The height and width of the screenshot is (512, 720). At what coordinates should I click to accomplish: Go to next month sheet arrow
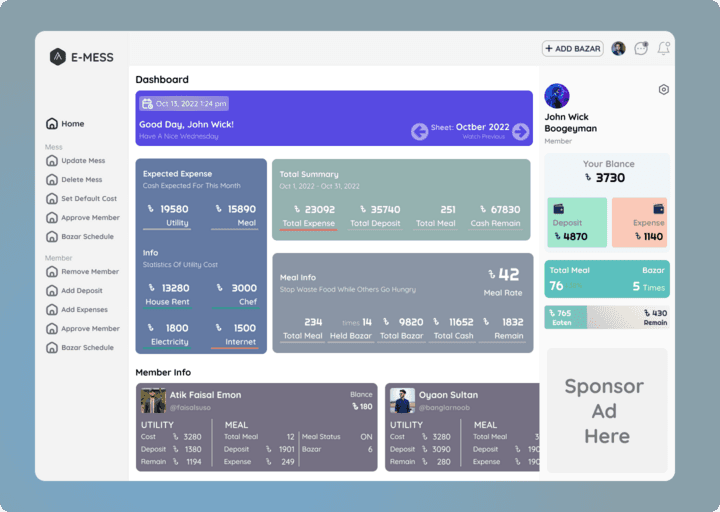coord(520,131)
